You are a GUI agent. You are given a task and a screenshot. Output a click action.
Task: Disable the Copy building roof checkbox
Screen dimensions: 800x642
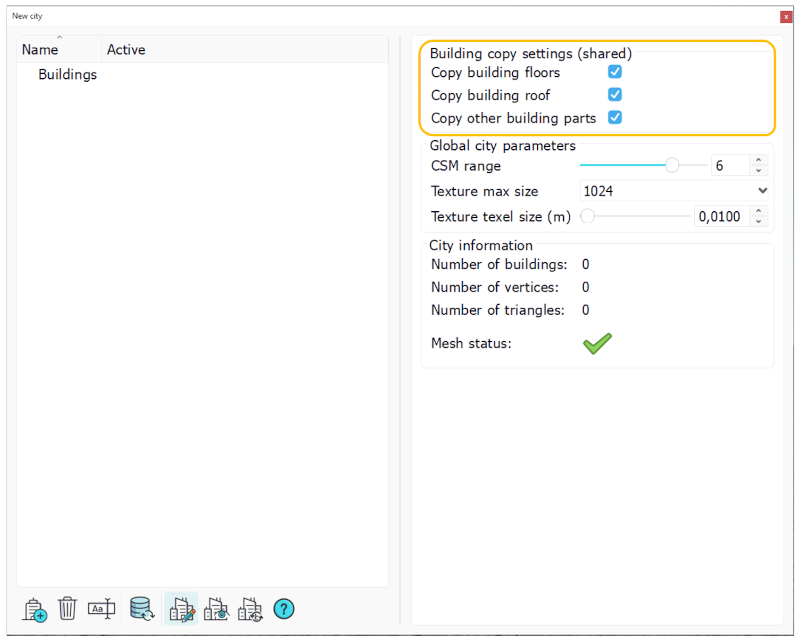615,95
